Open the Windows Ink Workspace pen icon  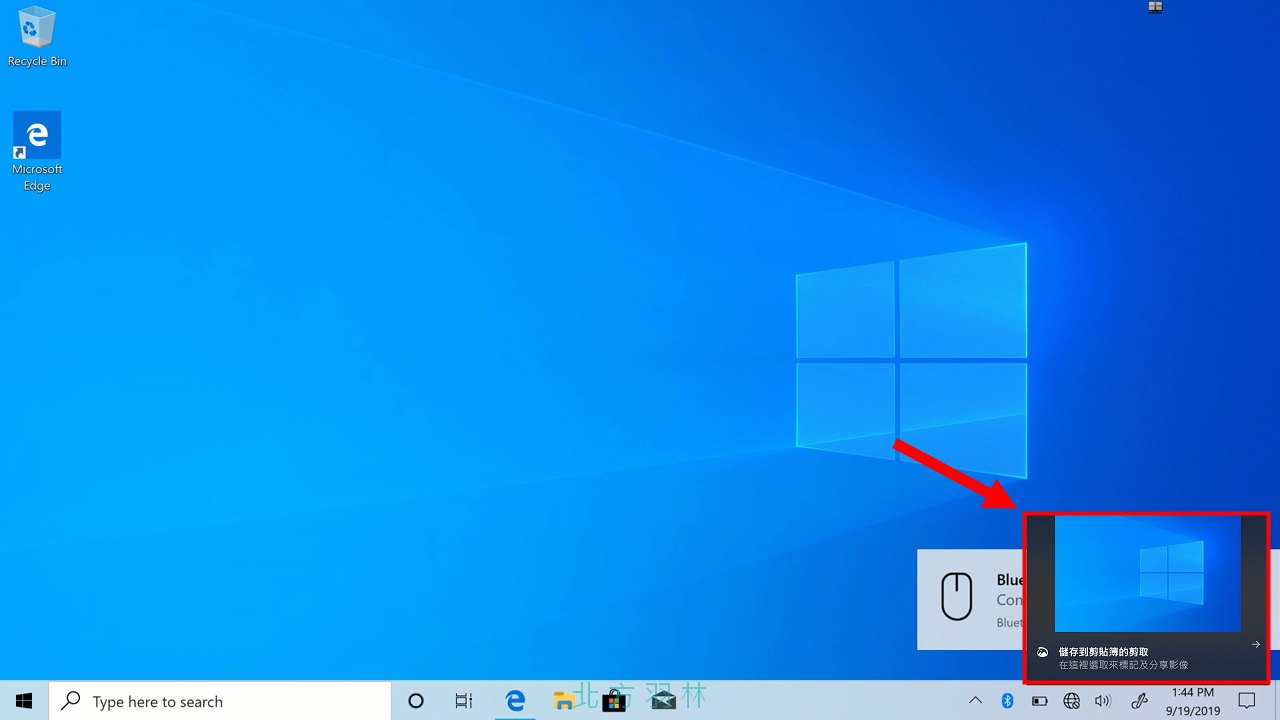pyautogui.click(x=1139, y=701)
